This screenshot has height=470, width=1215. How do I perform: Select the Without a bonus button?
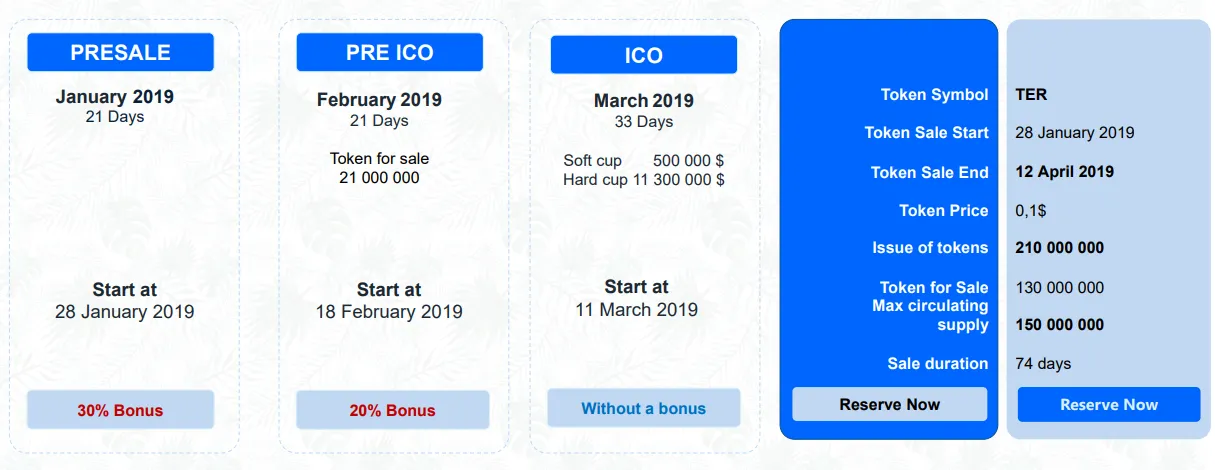pos(643,408)
